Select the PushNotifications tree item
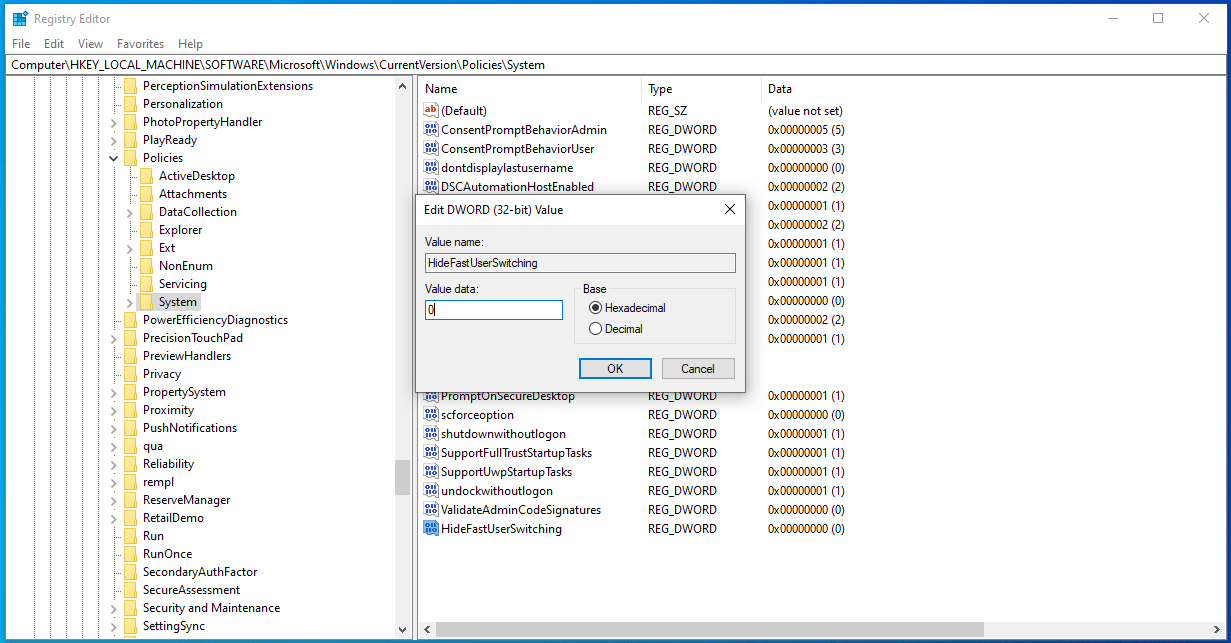The width and height of the screenshot is (1231, 643). tap(190, 428)
